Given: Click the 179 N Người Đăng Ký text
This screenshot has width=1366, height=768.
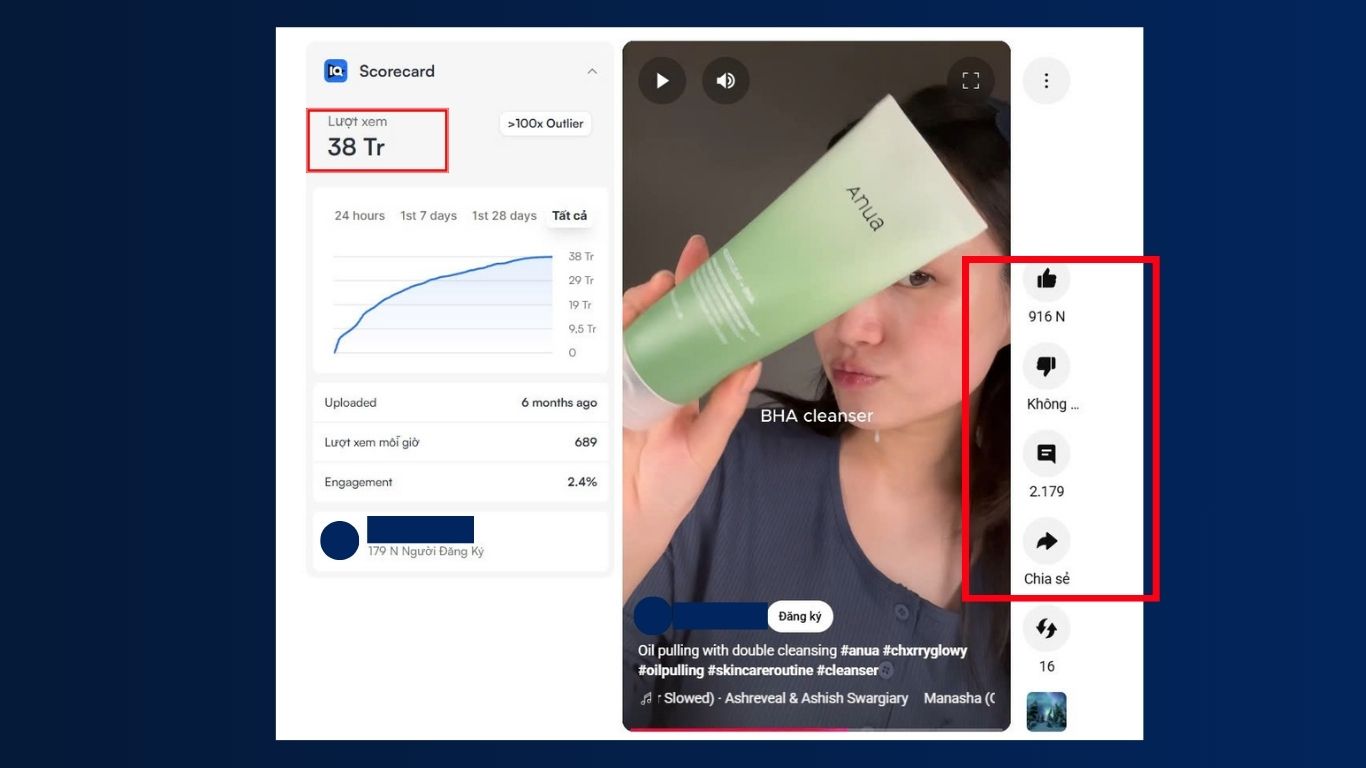Looking at the screenshot, I should tap(426, 551).
